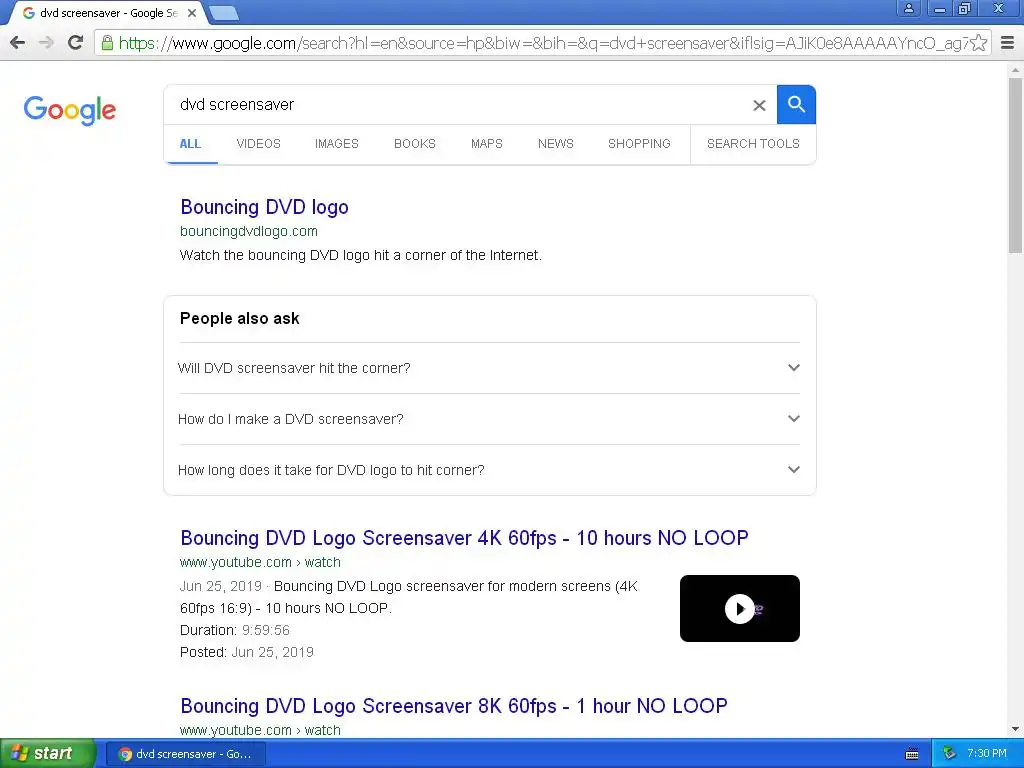Expand 'How long does it take for DVD logo'
This screenshot has width=1024, height=768.
[489, 470]
